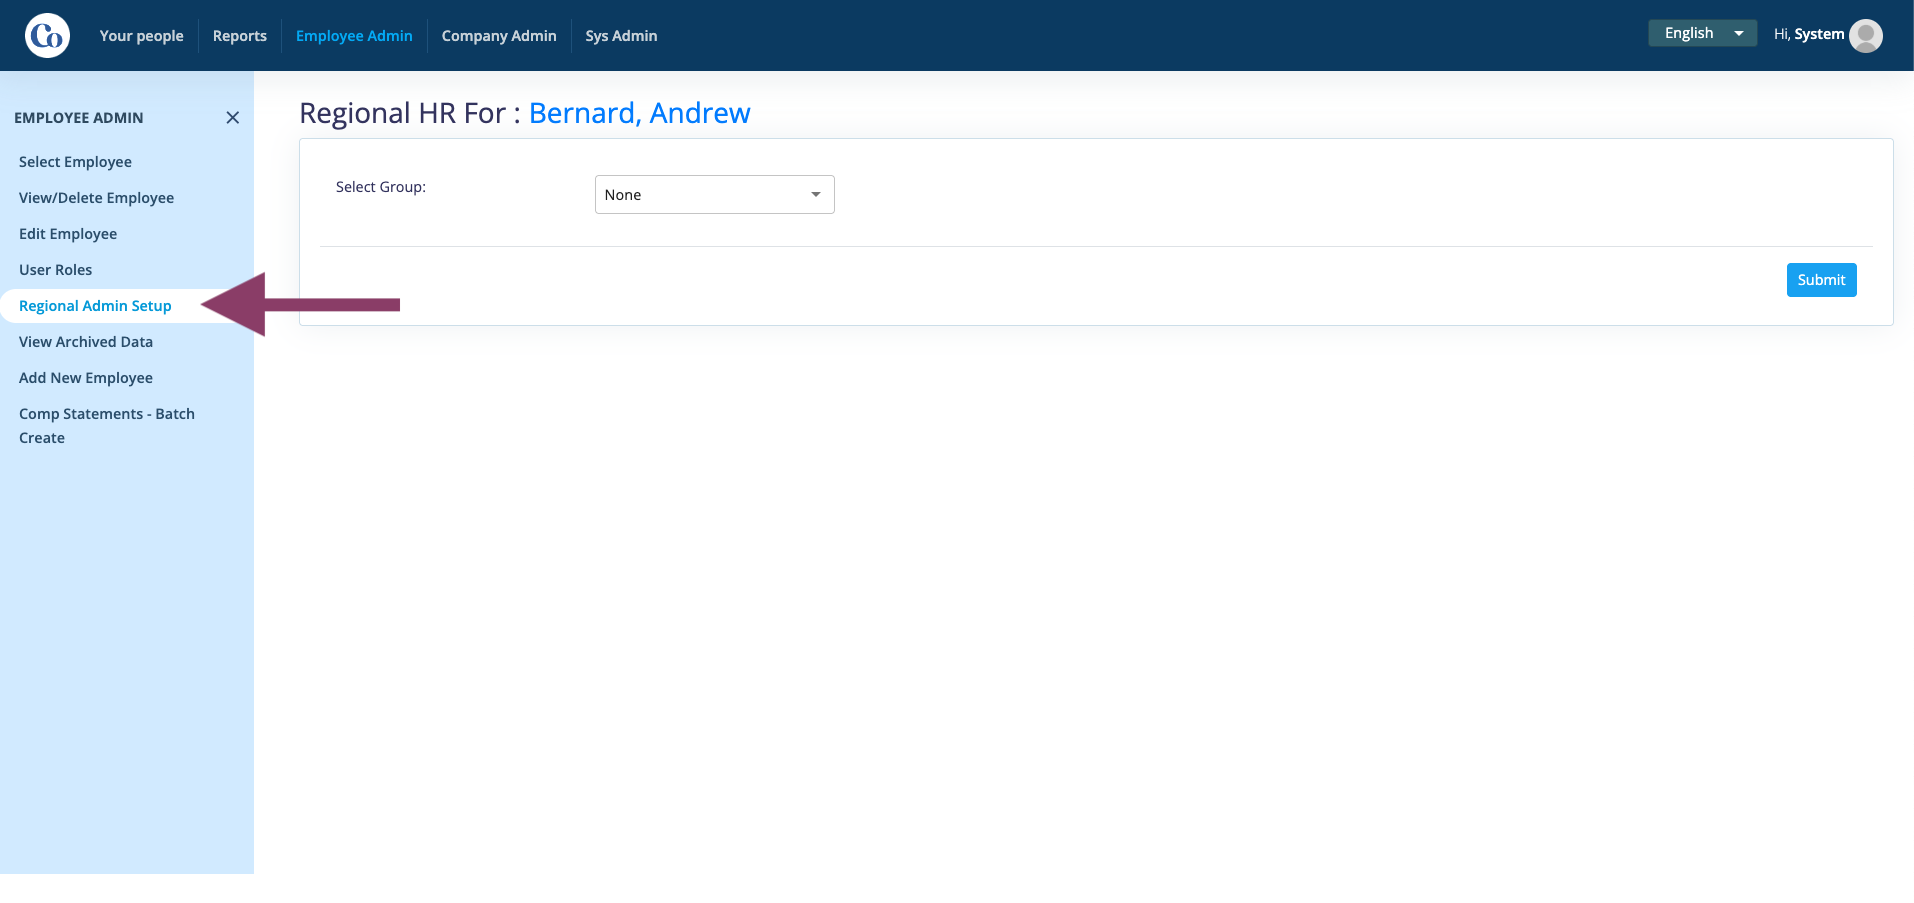The height and width of the screenshot is (903, 1914).
Task: Close the Employee Admin sidebar panel
Action: [x=233, y=117]
